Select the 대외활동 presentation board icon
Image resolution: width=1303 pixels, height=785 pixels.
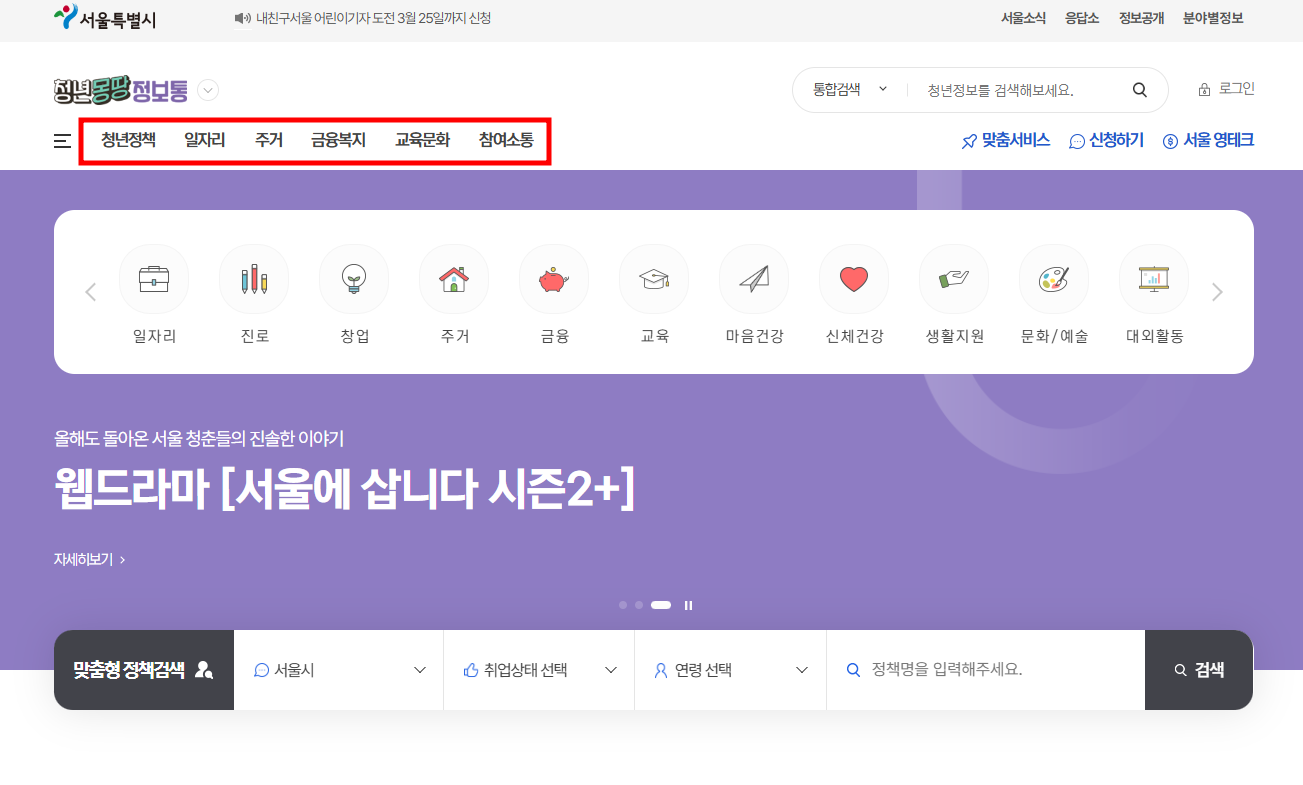click(1154, 279)
